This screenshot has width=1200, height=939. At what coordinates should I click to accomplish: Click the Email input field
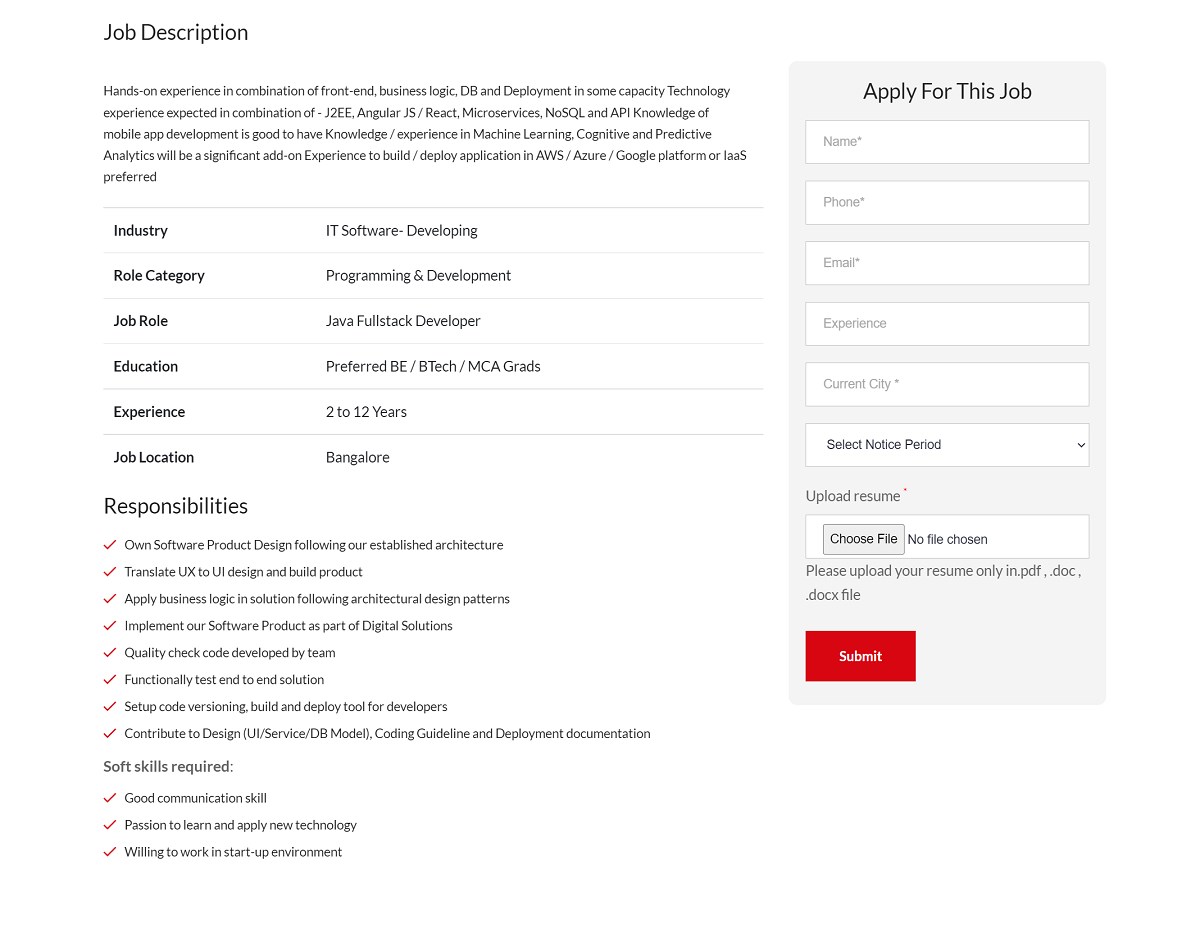[x=946, y=262]
